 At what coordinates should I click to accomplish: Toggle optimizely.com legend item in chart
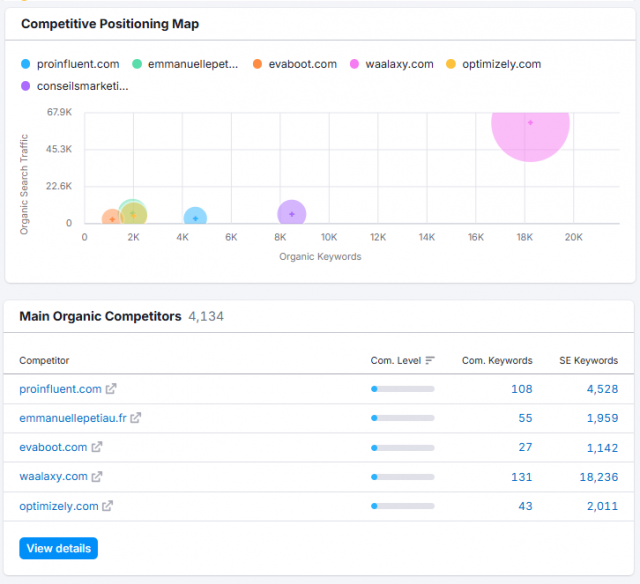pyautogui.click(x=493, y=64)
